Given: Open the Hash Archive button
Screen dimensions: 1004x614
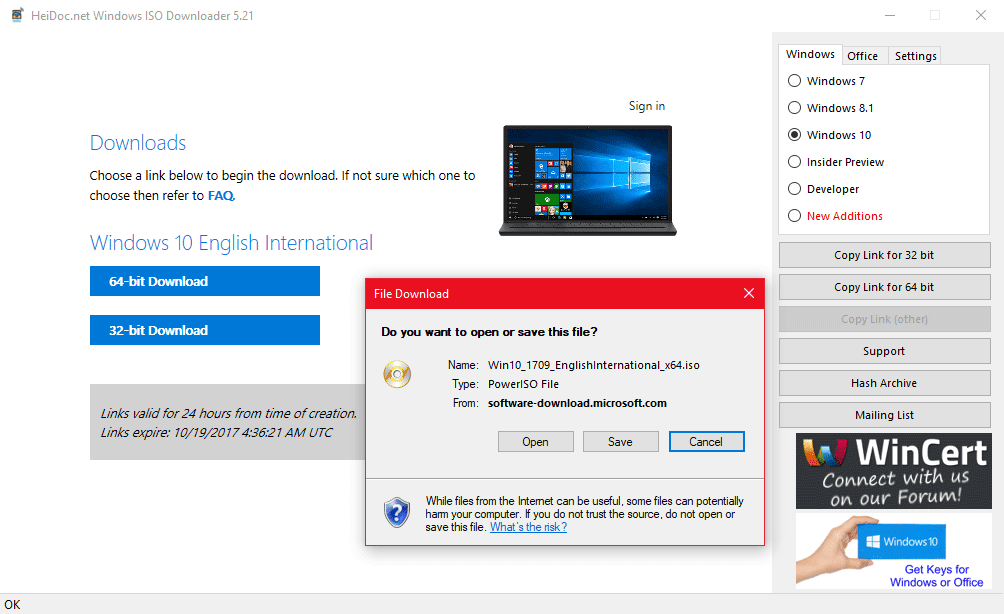Looking at the screenshot, I should (884, 383).
